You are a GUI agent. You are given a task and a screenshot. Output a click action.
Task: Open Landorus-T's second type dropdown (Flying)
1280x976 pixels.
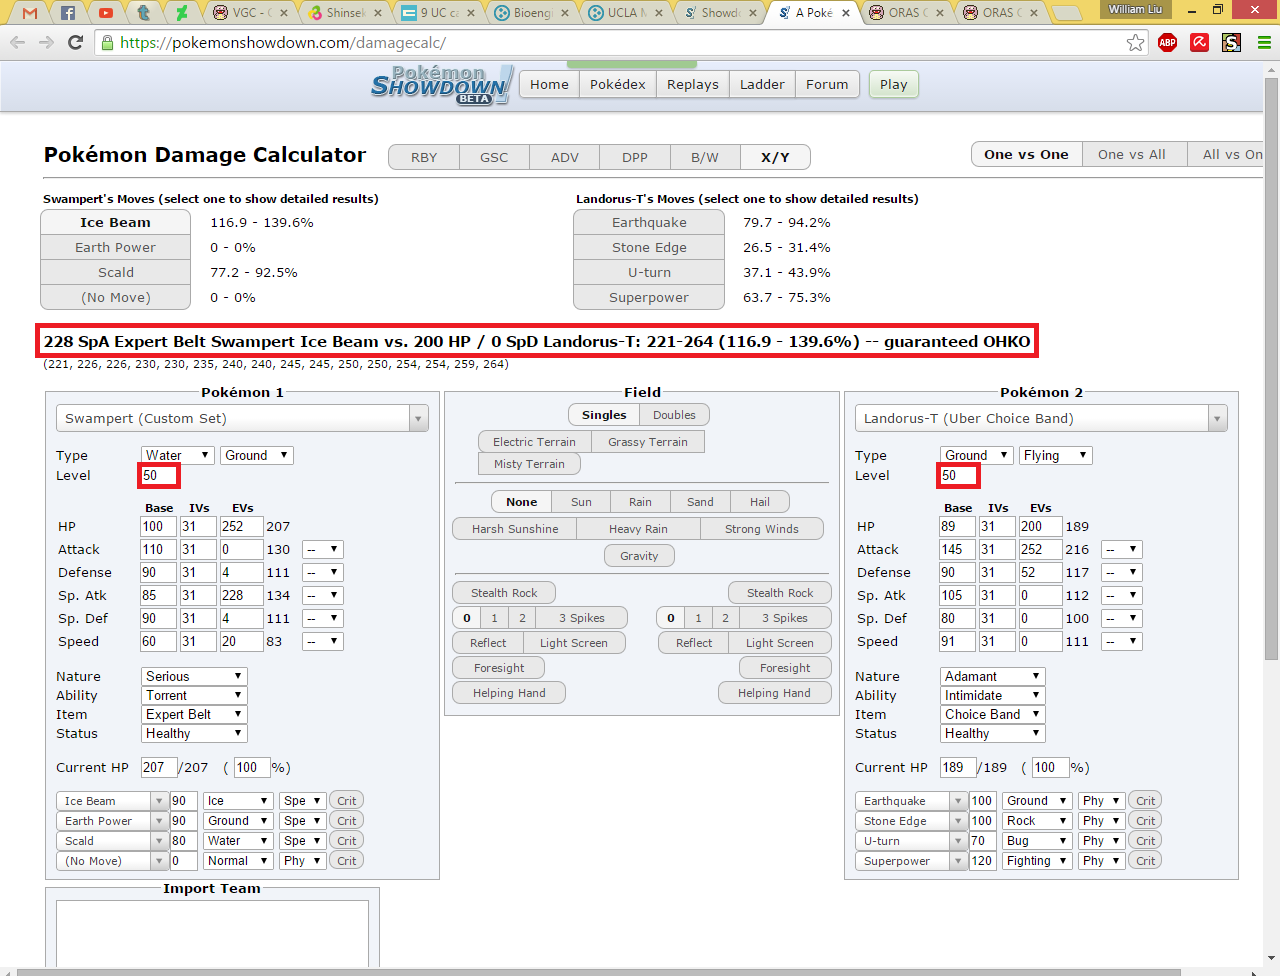tap(1055, 455)
